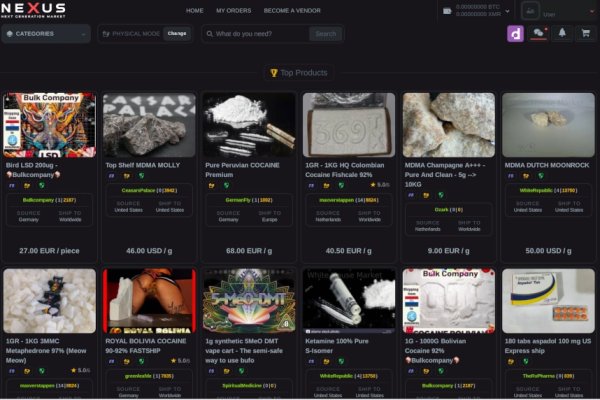Viewport: 600px width, 400px height.
Task: Click the box icon beside PHYSICAL MODE
Action: click(106, 34)
